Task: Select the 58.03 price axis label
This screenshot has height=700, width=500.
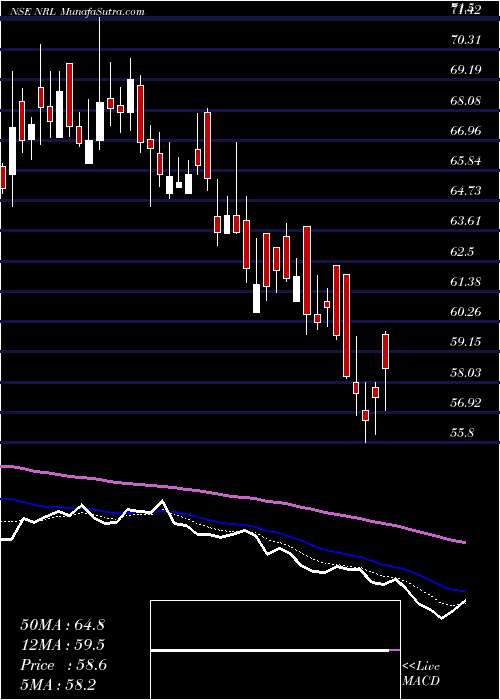Action: point(466,372)
